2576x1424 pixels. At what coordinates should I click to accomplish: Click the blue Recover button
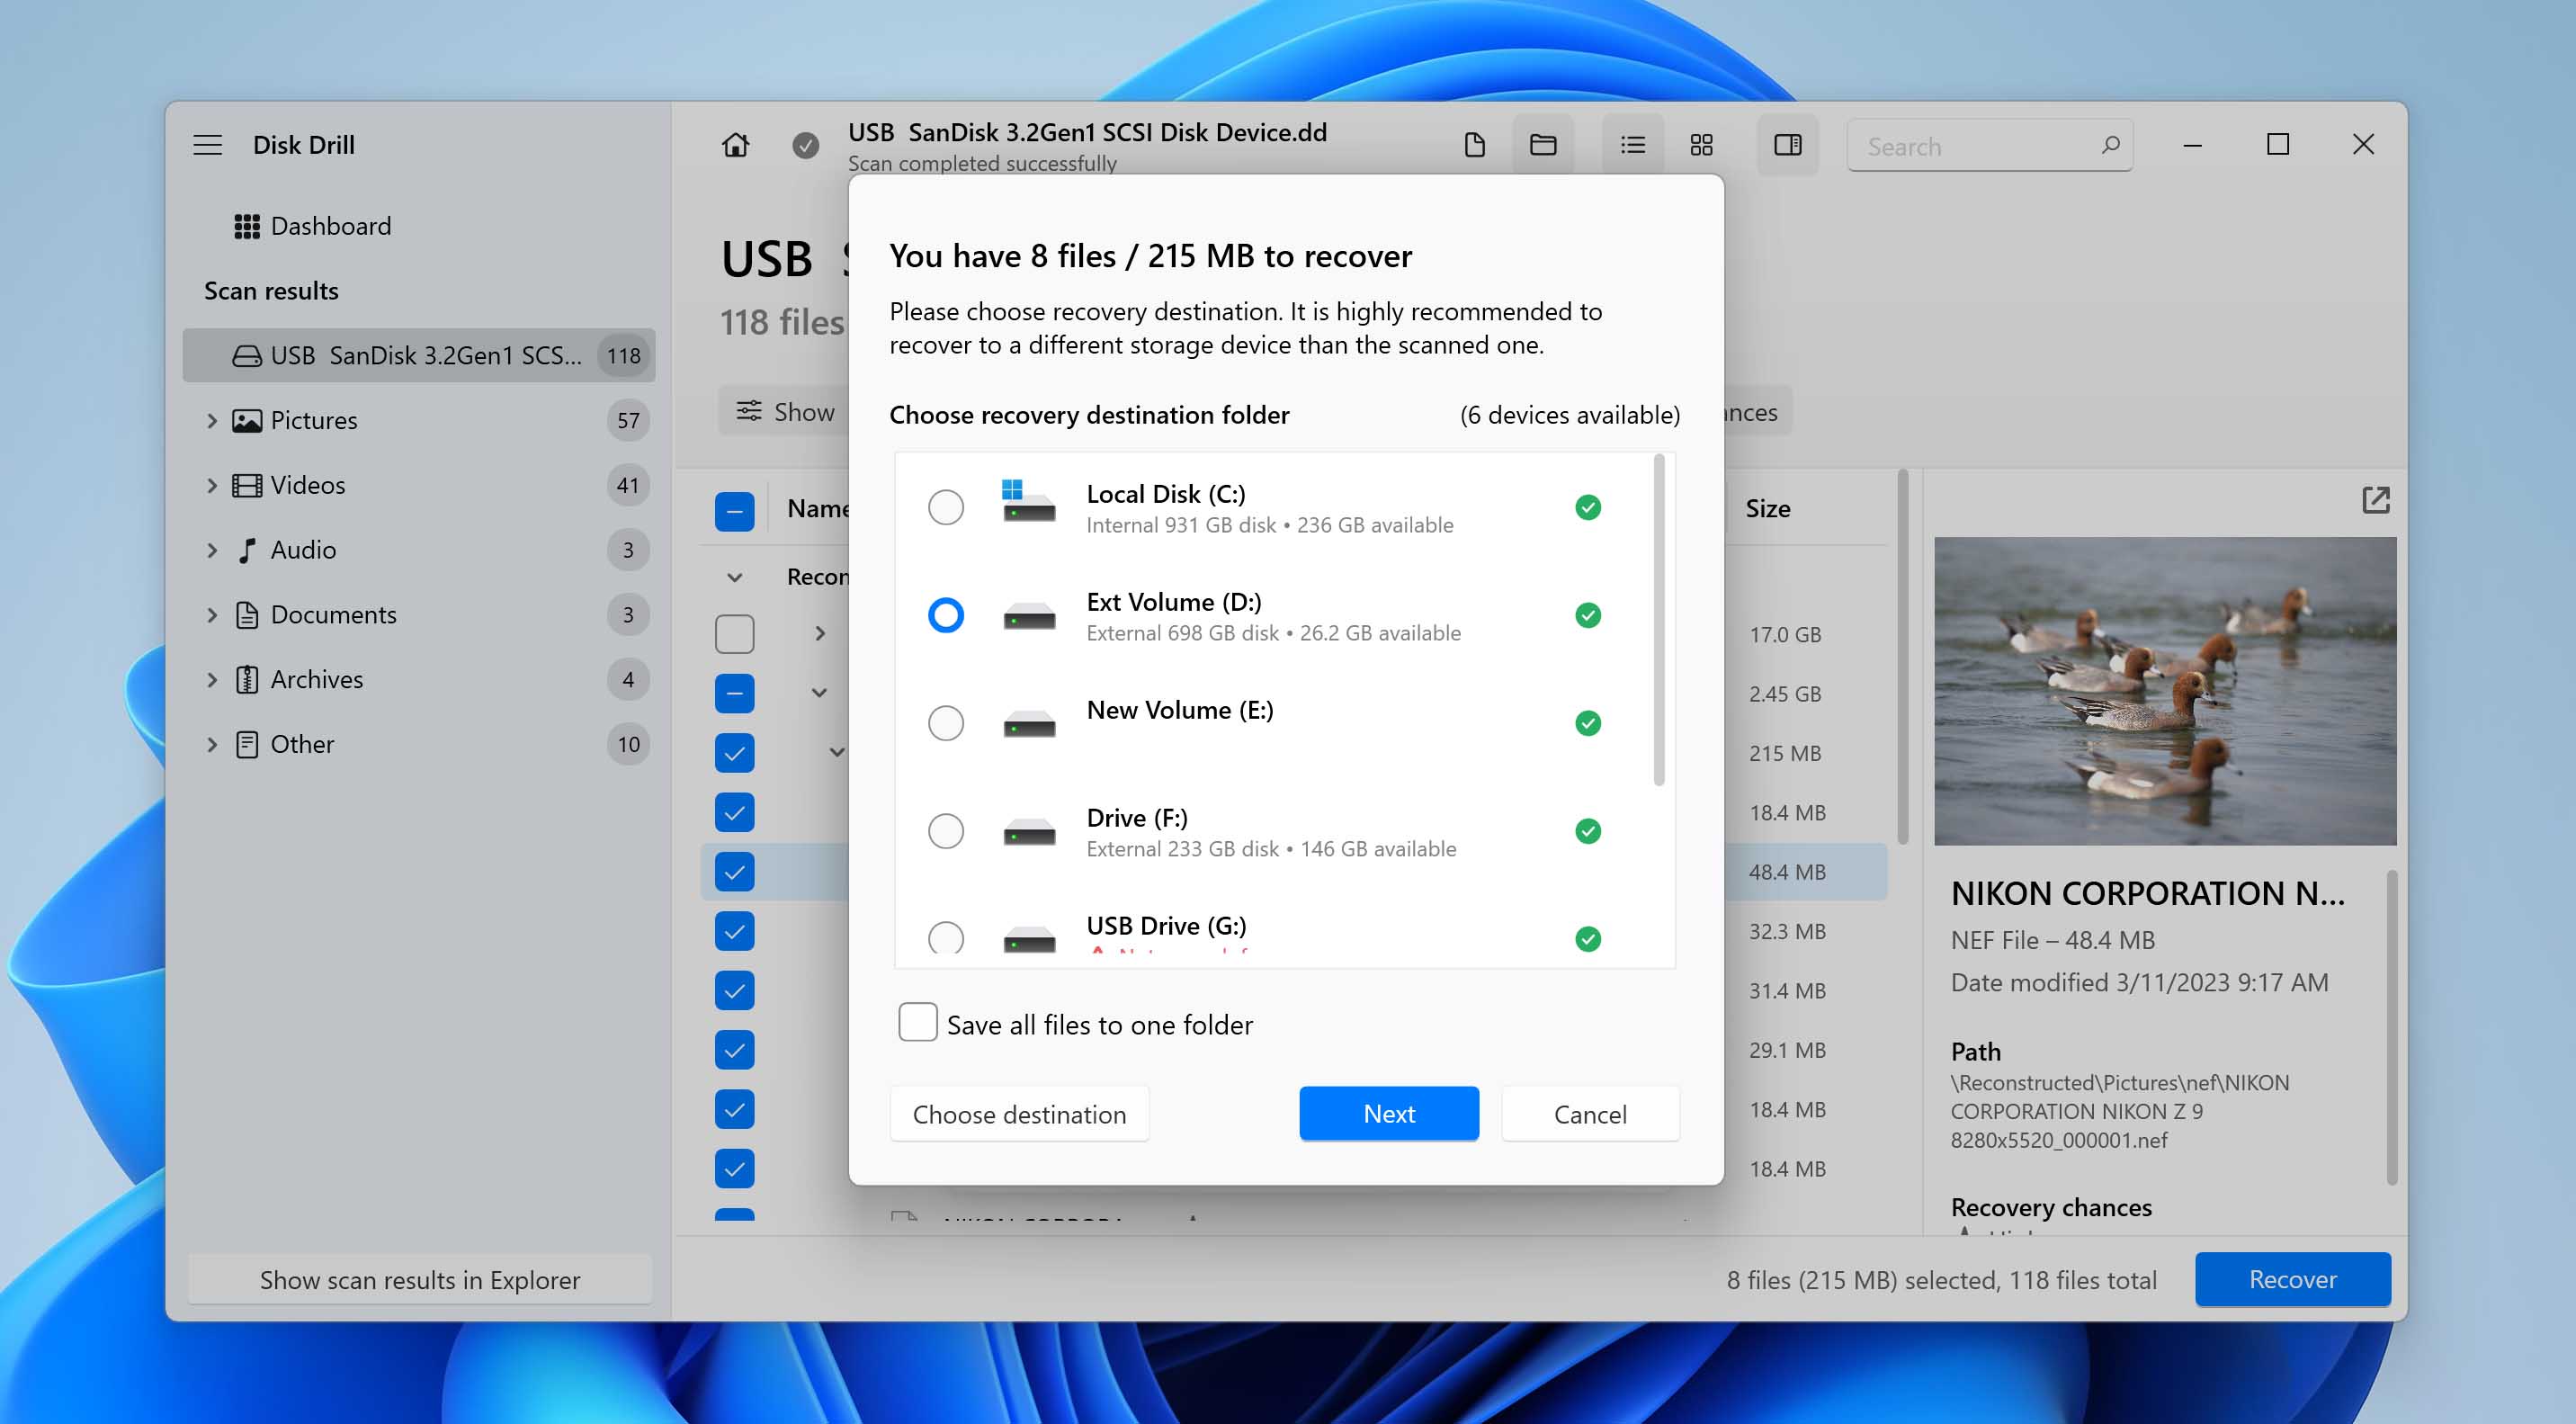(x=2293, y=1280)
